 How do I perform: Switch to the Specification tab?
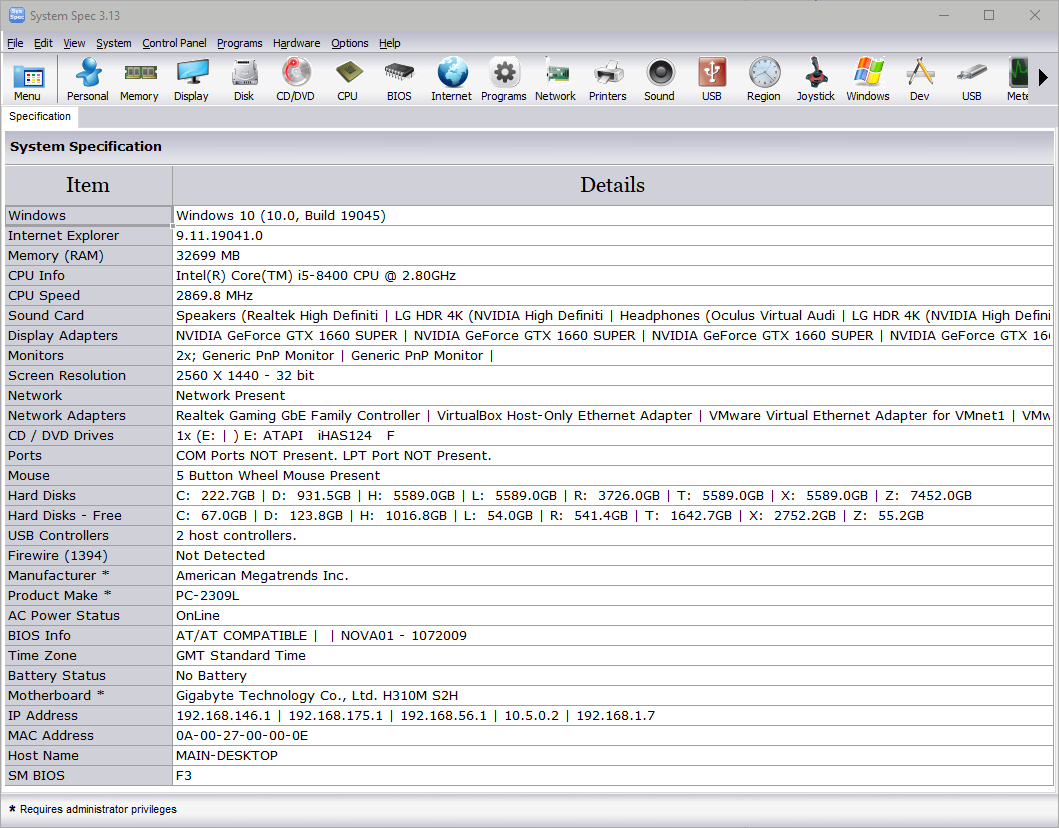point(40,116)
